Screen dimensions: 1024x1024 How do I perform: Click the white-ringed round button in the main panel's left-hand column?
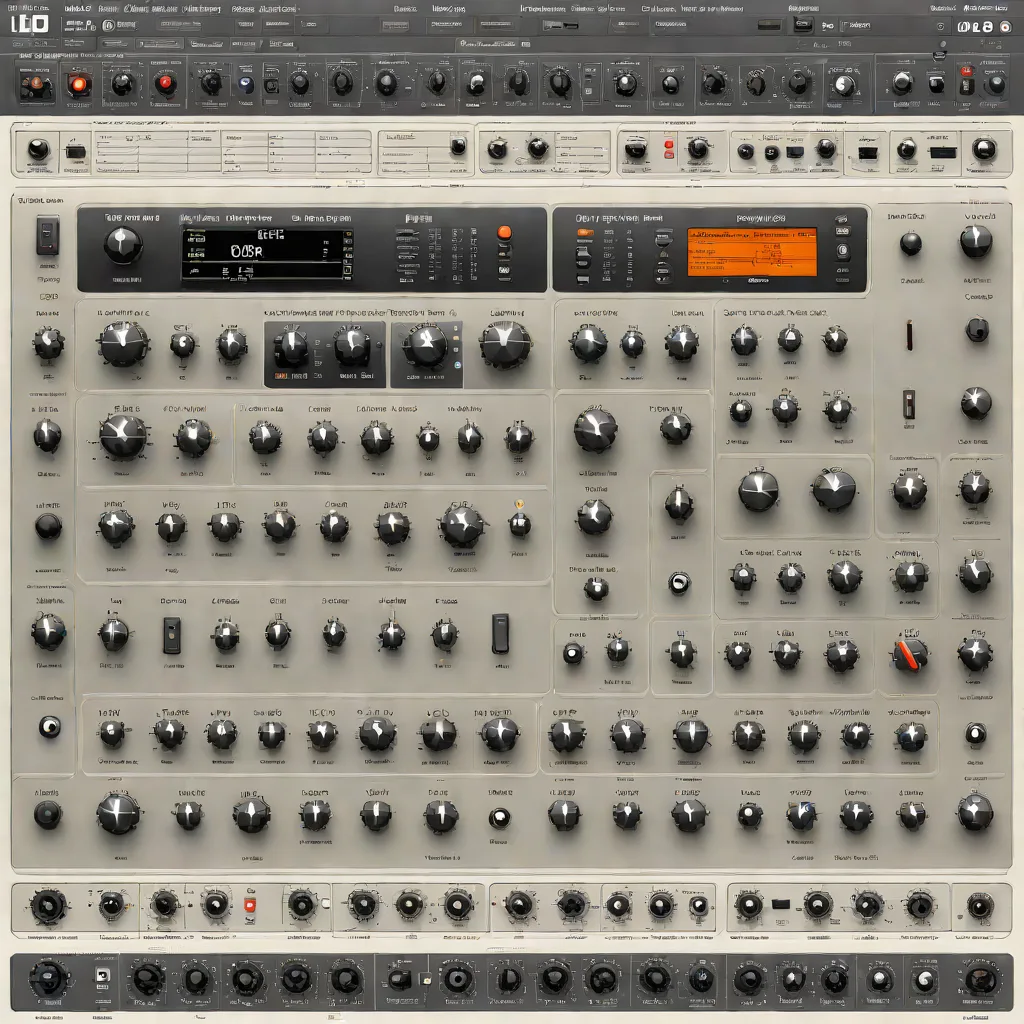(x=50, y=726)
